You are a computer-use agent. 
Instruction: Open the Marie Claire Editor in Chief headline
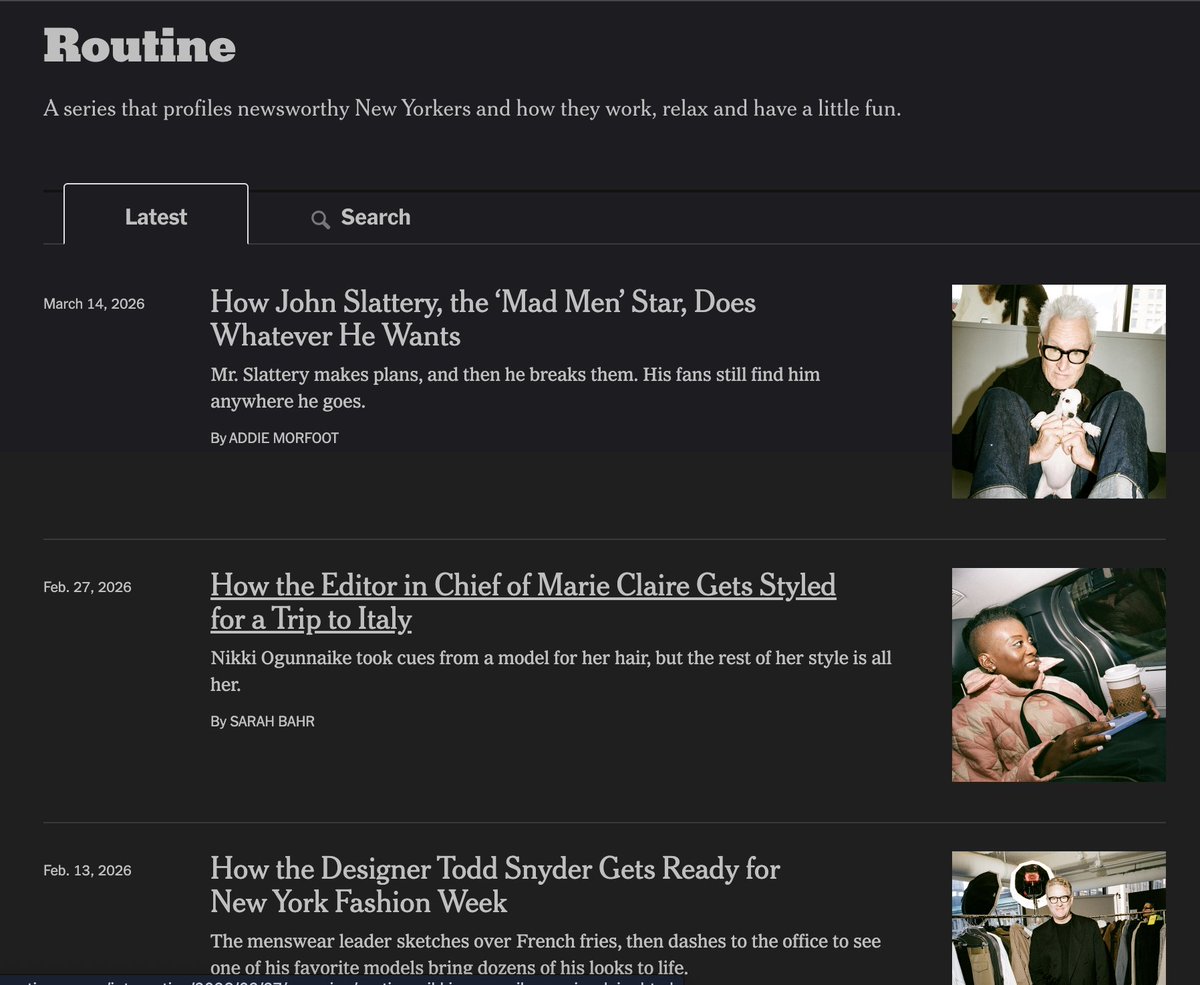523,602
